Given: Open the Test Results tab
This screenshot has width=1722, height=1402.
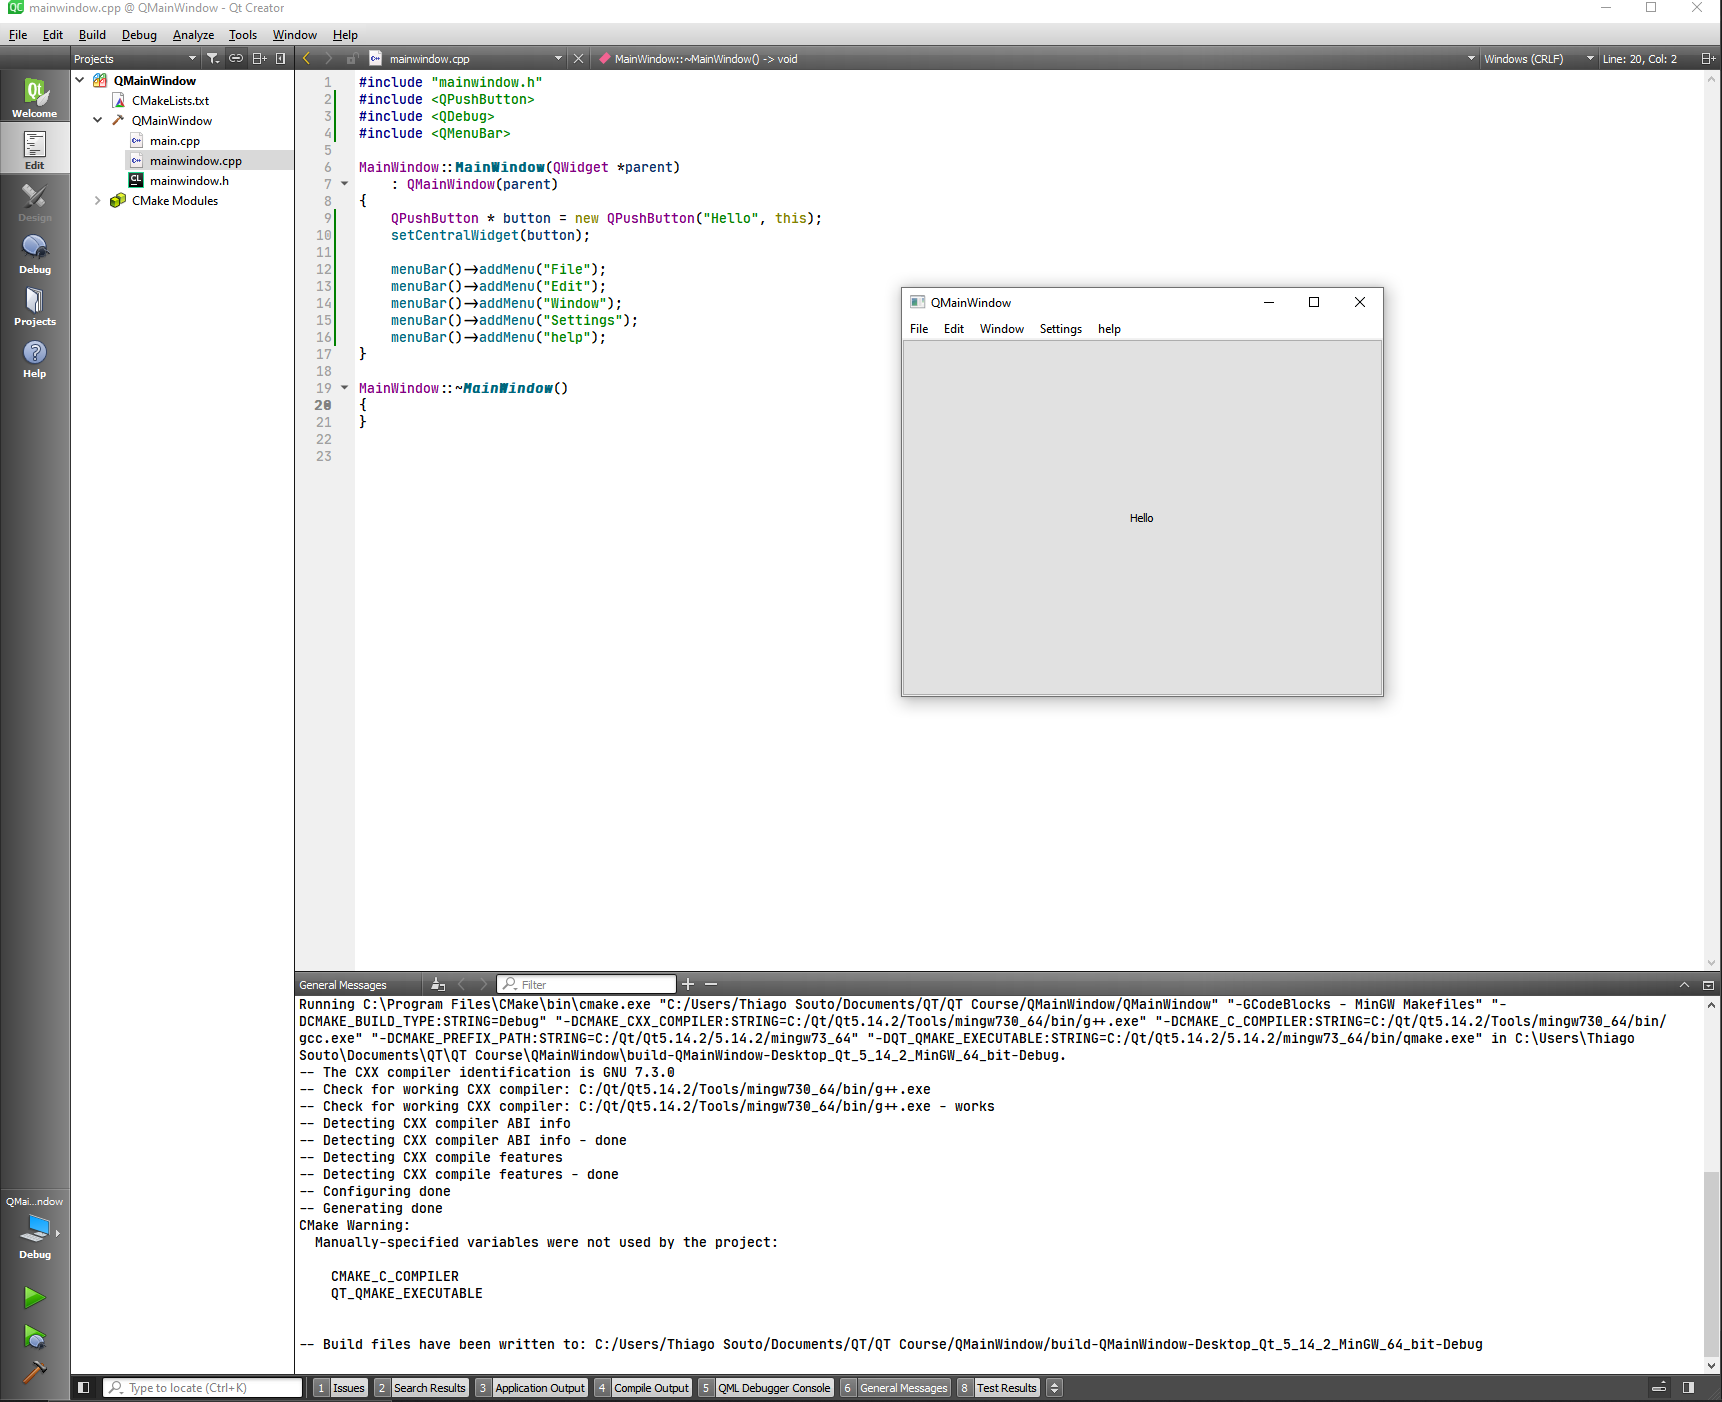Looking at the screenshot, I should click(x=998, y=1388).
